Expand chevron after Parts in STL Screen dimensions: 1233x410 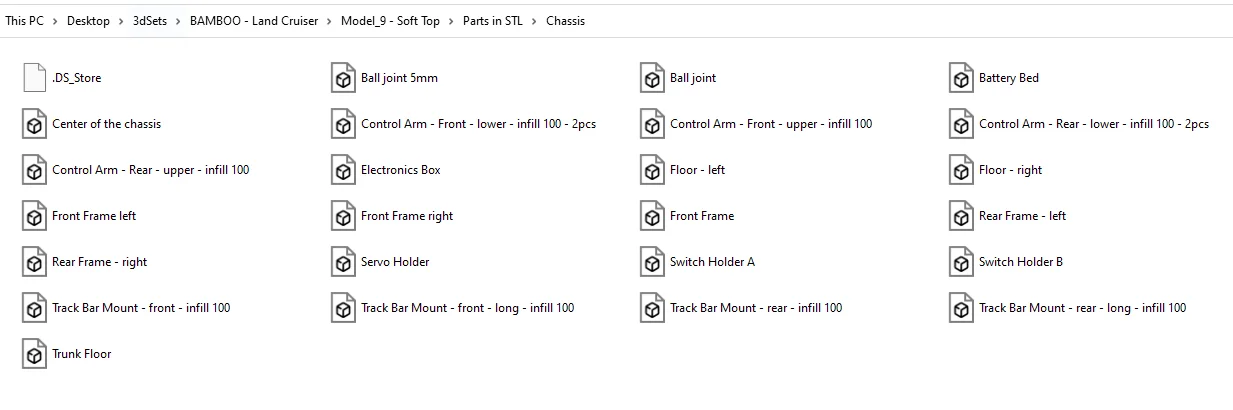point(535,21)
